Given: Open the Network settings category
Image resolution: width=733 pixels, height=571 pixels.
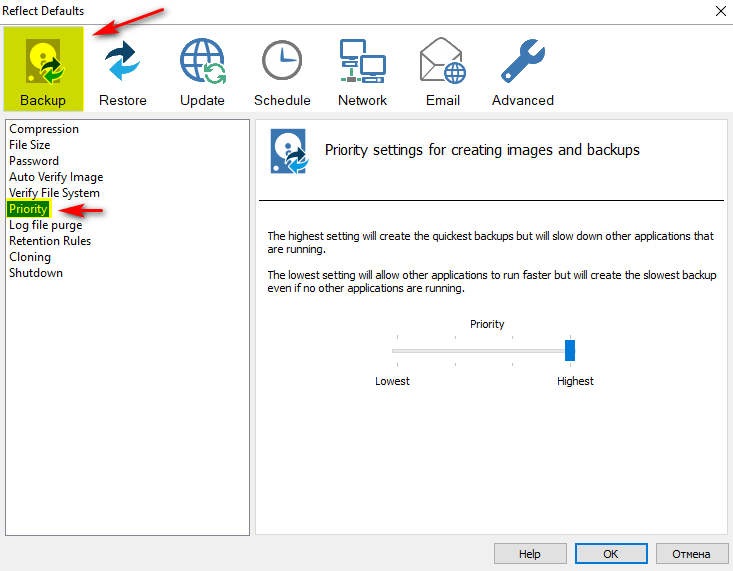Looking at the screenshot, I should [x=362, y=72].
